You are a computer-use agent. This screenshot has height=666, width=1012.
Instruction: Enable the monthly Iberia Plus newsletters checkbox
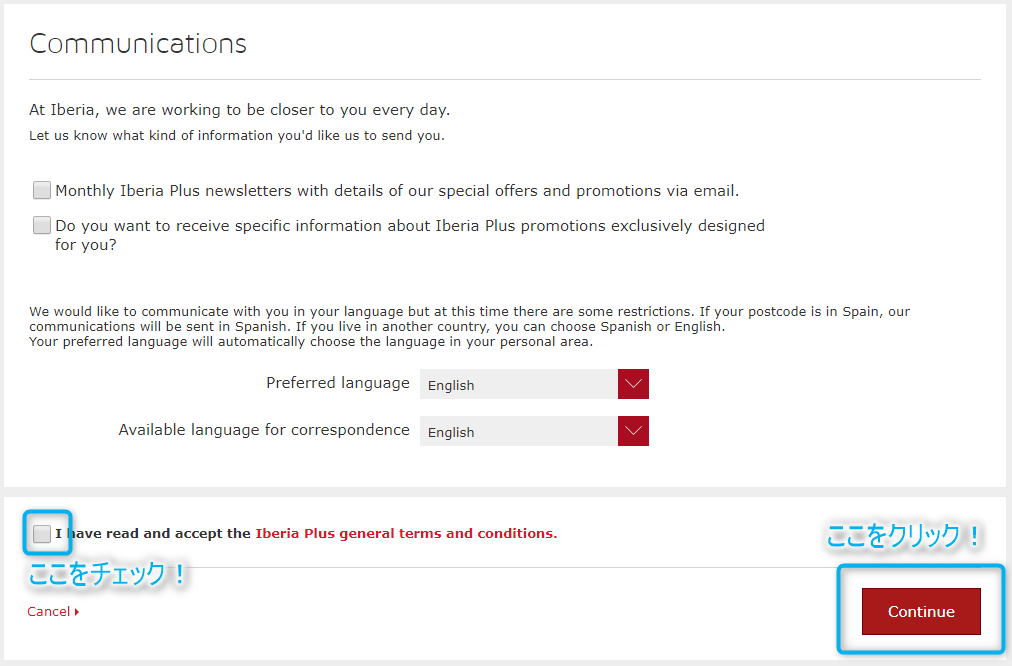coord(42,190)
